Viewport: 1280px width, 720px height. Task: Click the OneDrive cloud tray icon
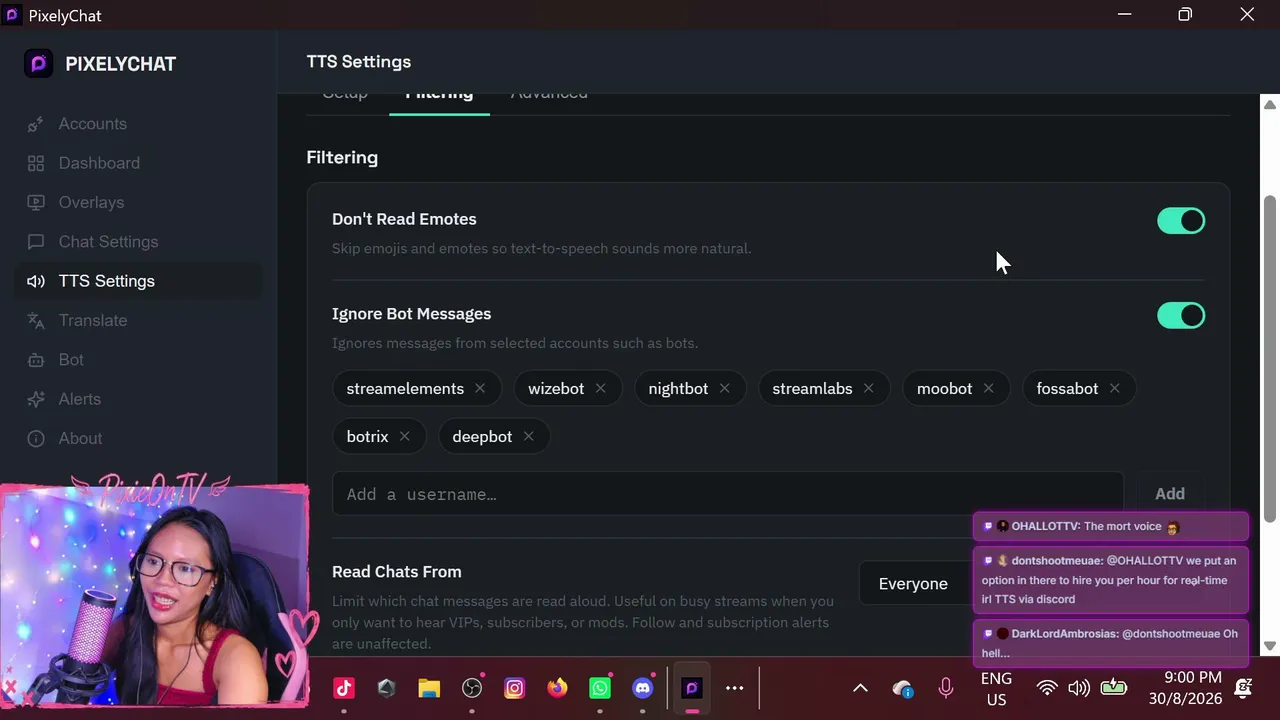click(903, 688)
